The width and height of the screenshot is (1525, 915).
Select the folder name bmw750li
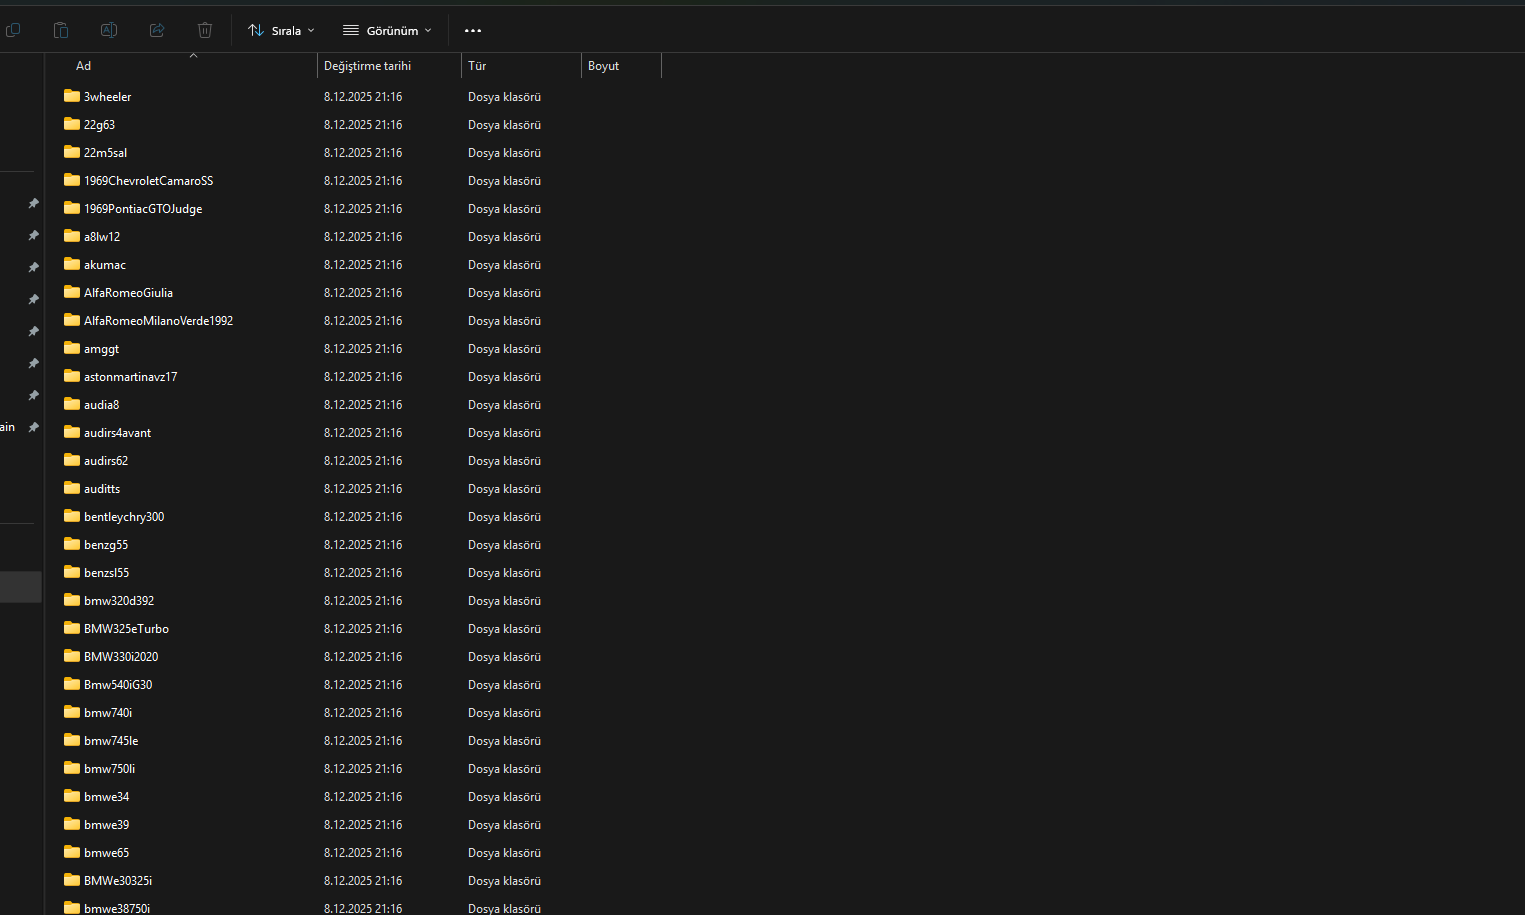click(x=109, y=769)
